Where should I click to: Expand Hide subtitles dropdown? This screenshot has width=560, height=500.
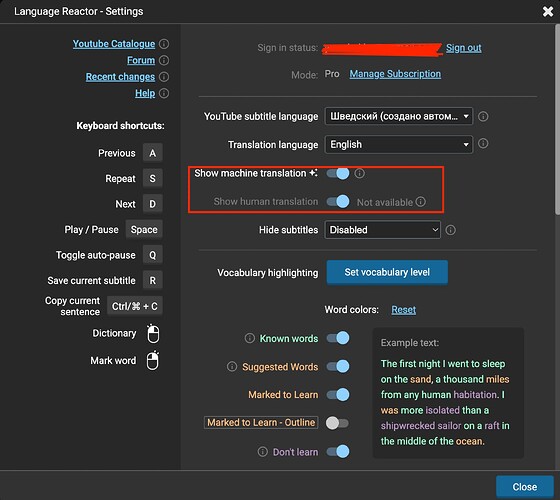pyautogui.click(x=382, y=230)
